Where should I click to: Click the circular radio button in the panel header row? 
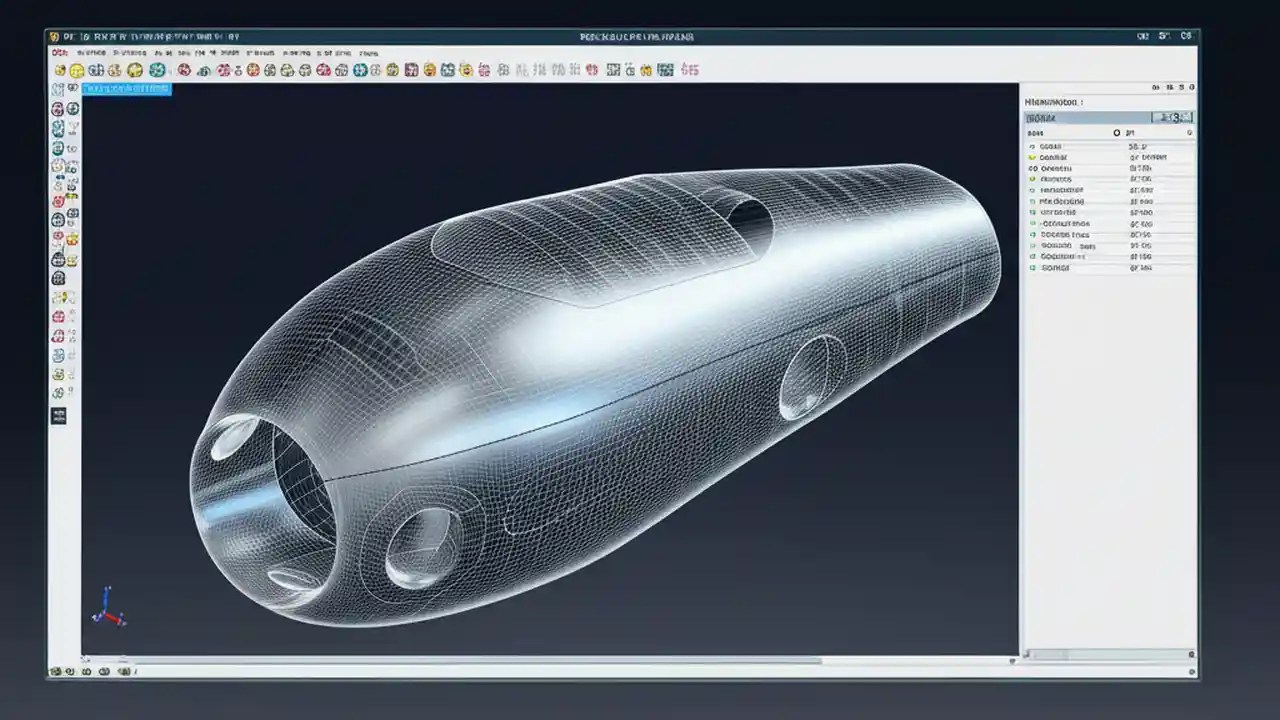[1117, 132]
